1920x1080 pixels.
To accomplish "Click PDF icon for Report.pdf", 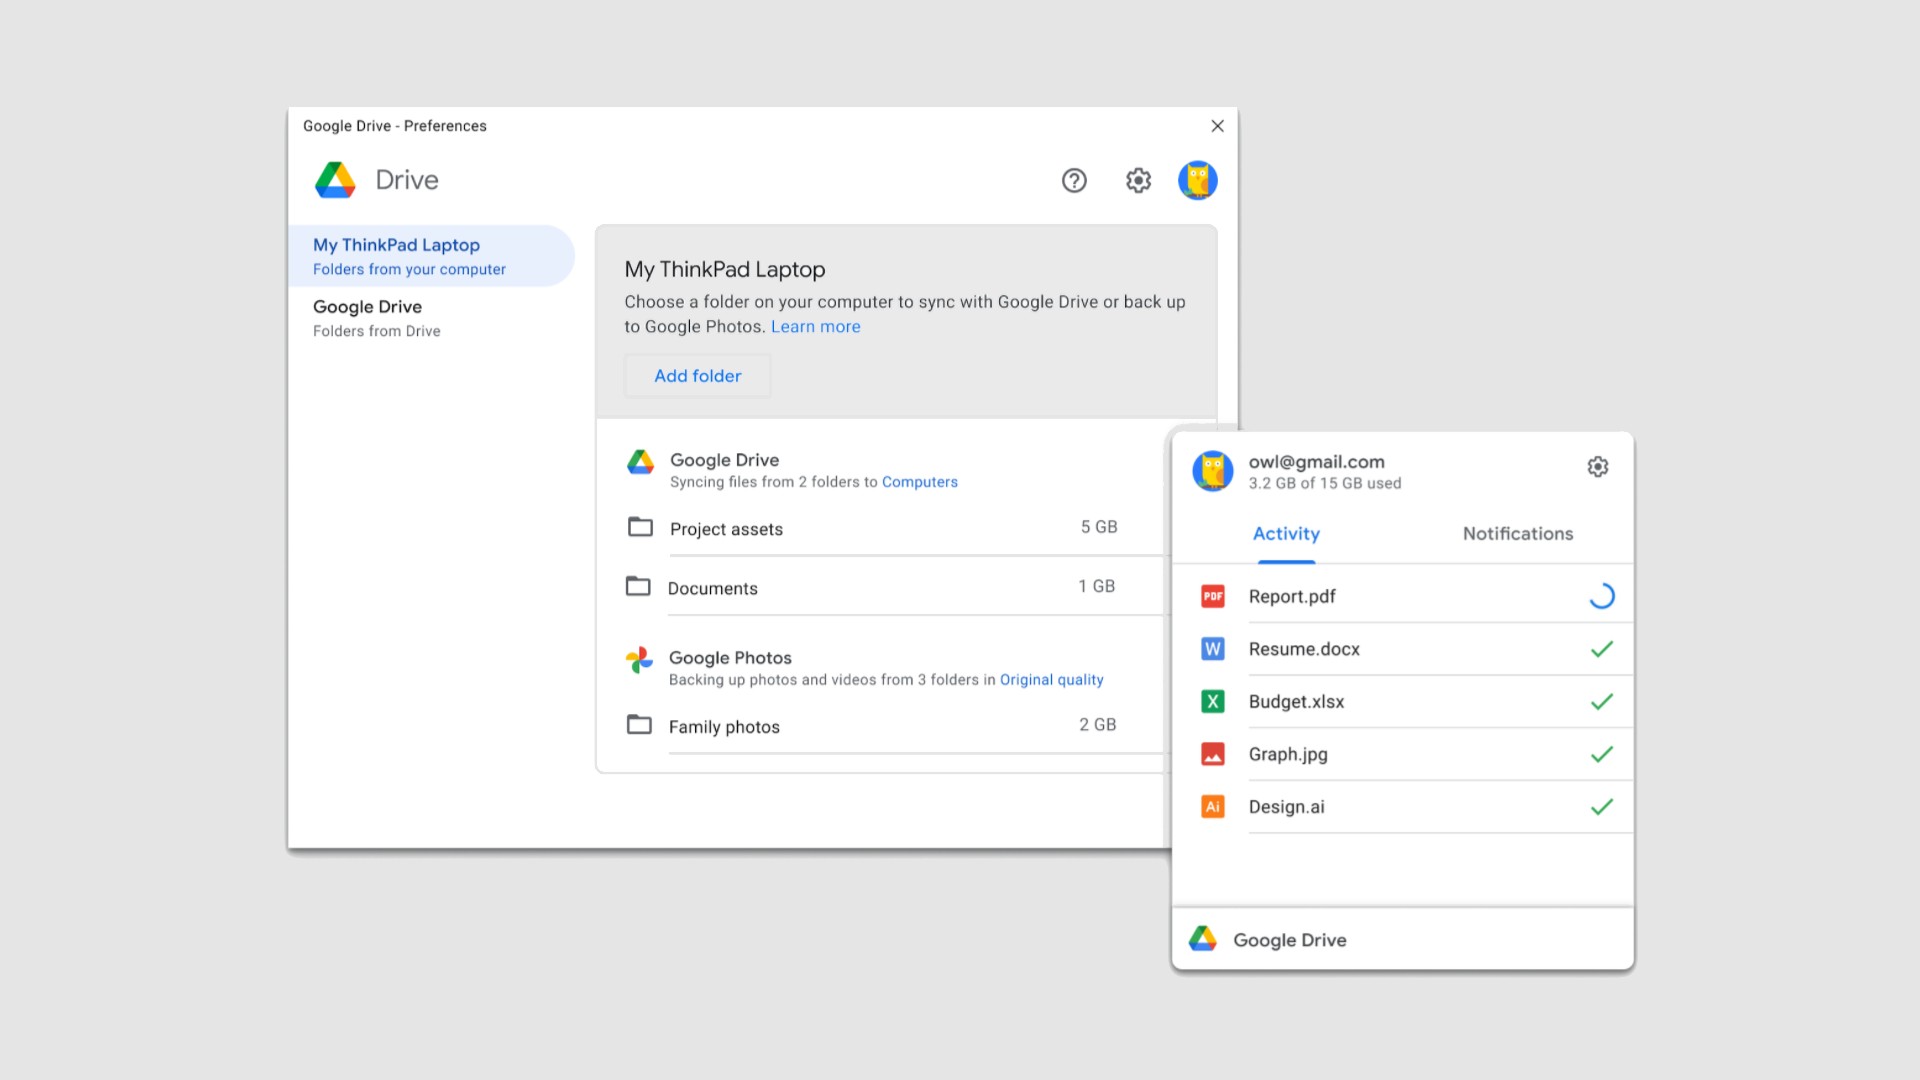I will click(x=1213, y=596).
